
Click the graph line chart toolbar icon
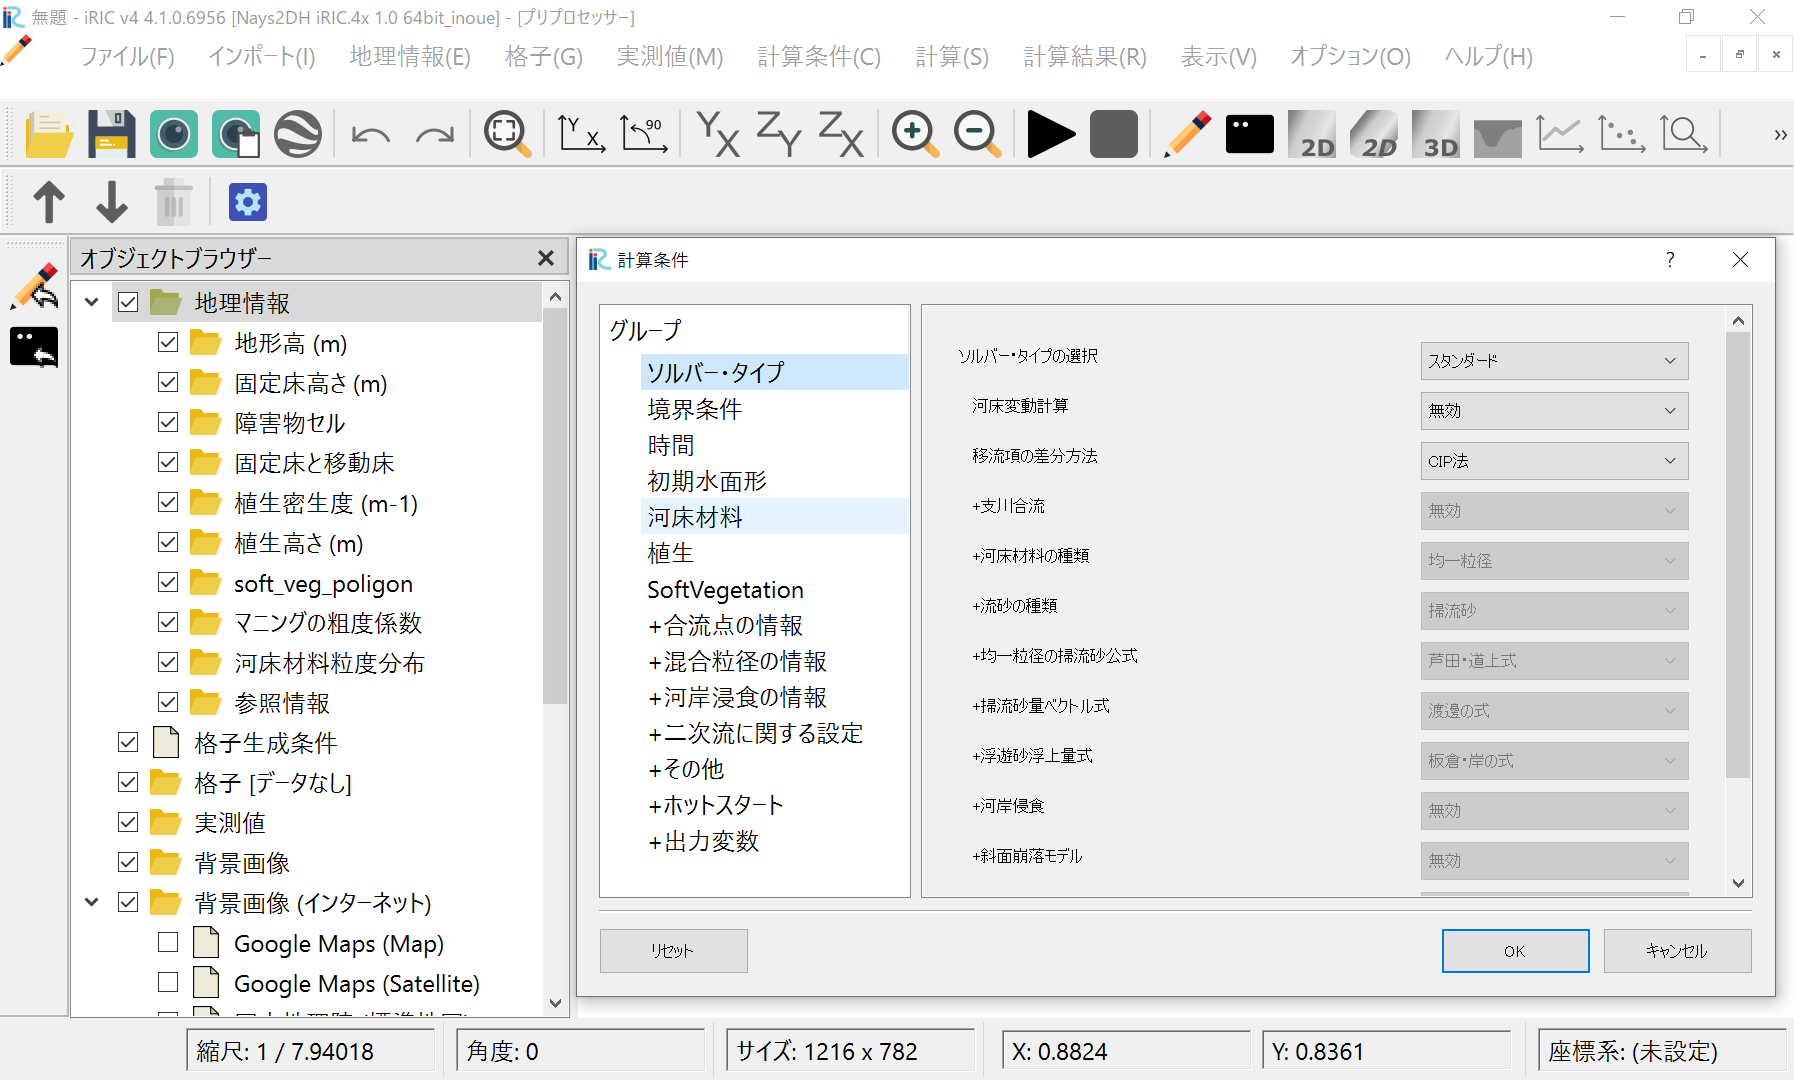pyautogui.click(x=1560, y=134)
